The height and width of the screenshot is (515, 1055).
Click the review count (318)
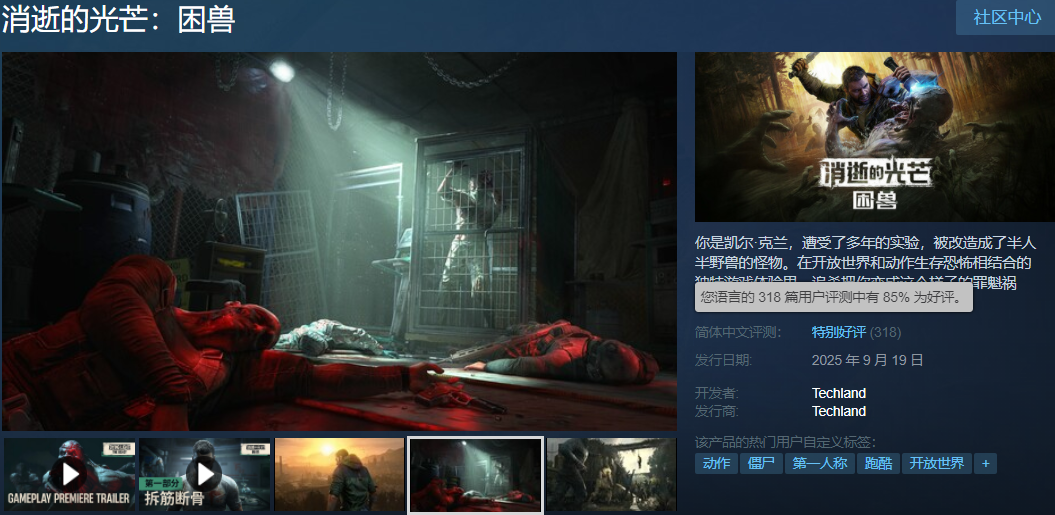click(885, 332)
